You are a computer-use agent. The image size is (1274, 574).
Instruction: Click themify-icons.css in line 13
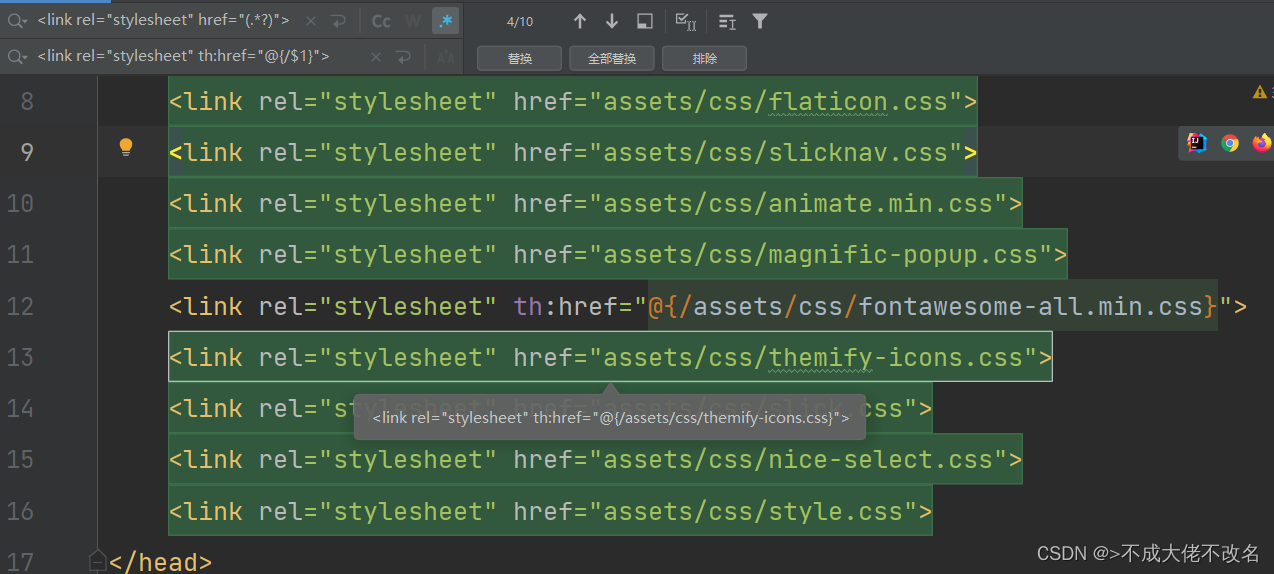[x=896, y=357]
